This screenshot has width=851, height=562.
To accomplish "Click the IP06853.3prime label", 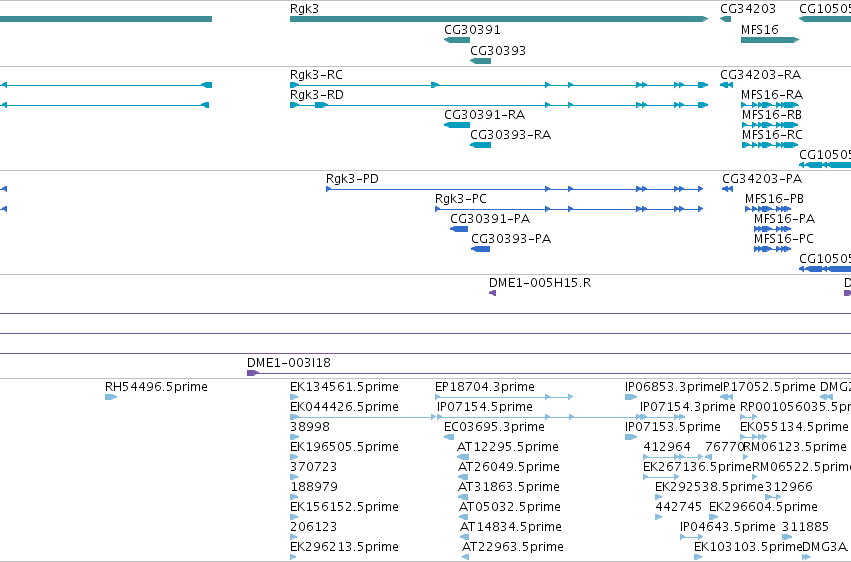I will (672, 387).
